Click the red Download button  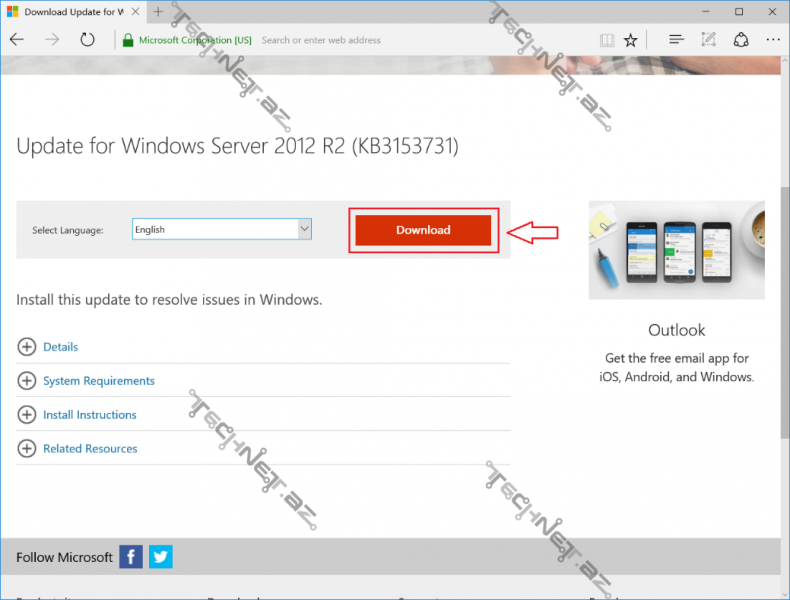pyautogui.click(x=423, y=230)
